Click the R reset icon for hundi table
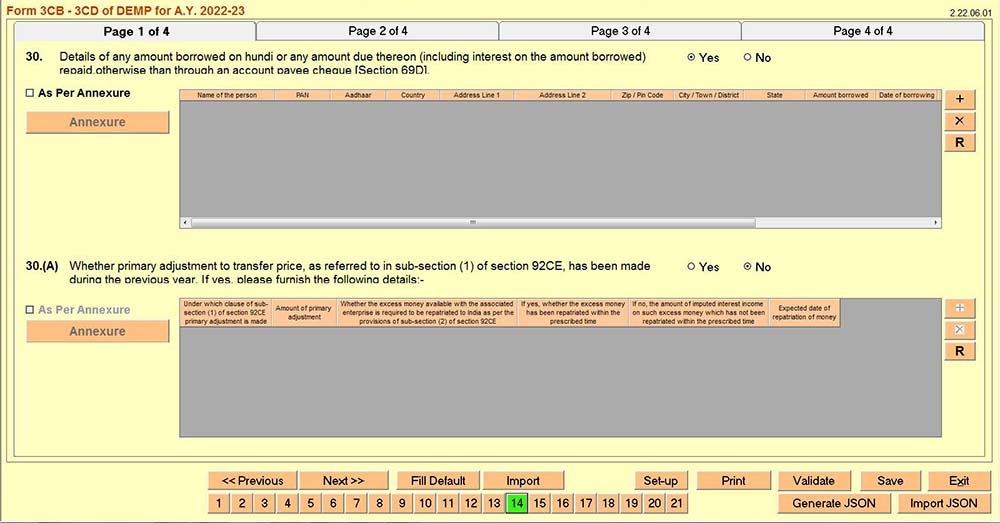Image resolution: width=1000 pixels, height=523 pixels. coord(959,143)
